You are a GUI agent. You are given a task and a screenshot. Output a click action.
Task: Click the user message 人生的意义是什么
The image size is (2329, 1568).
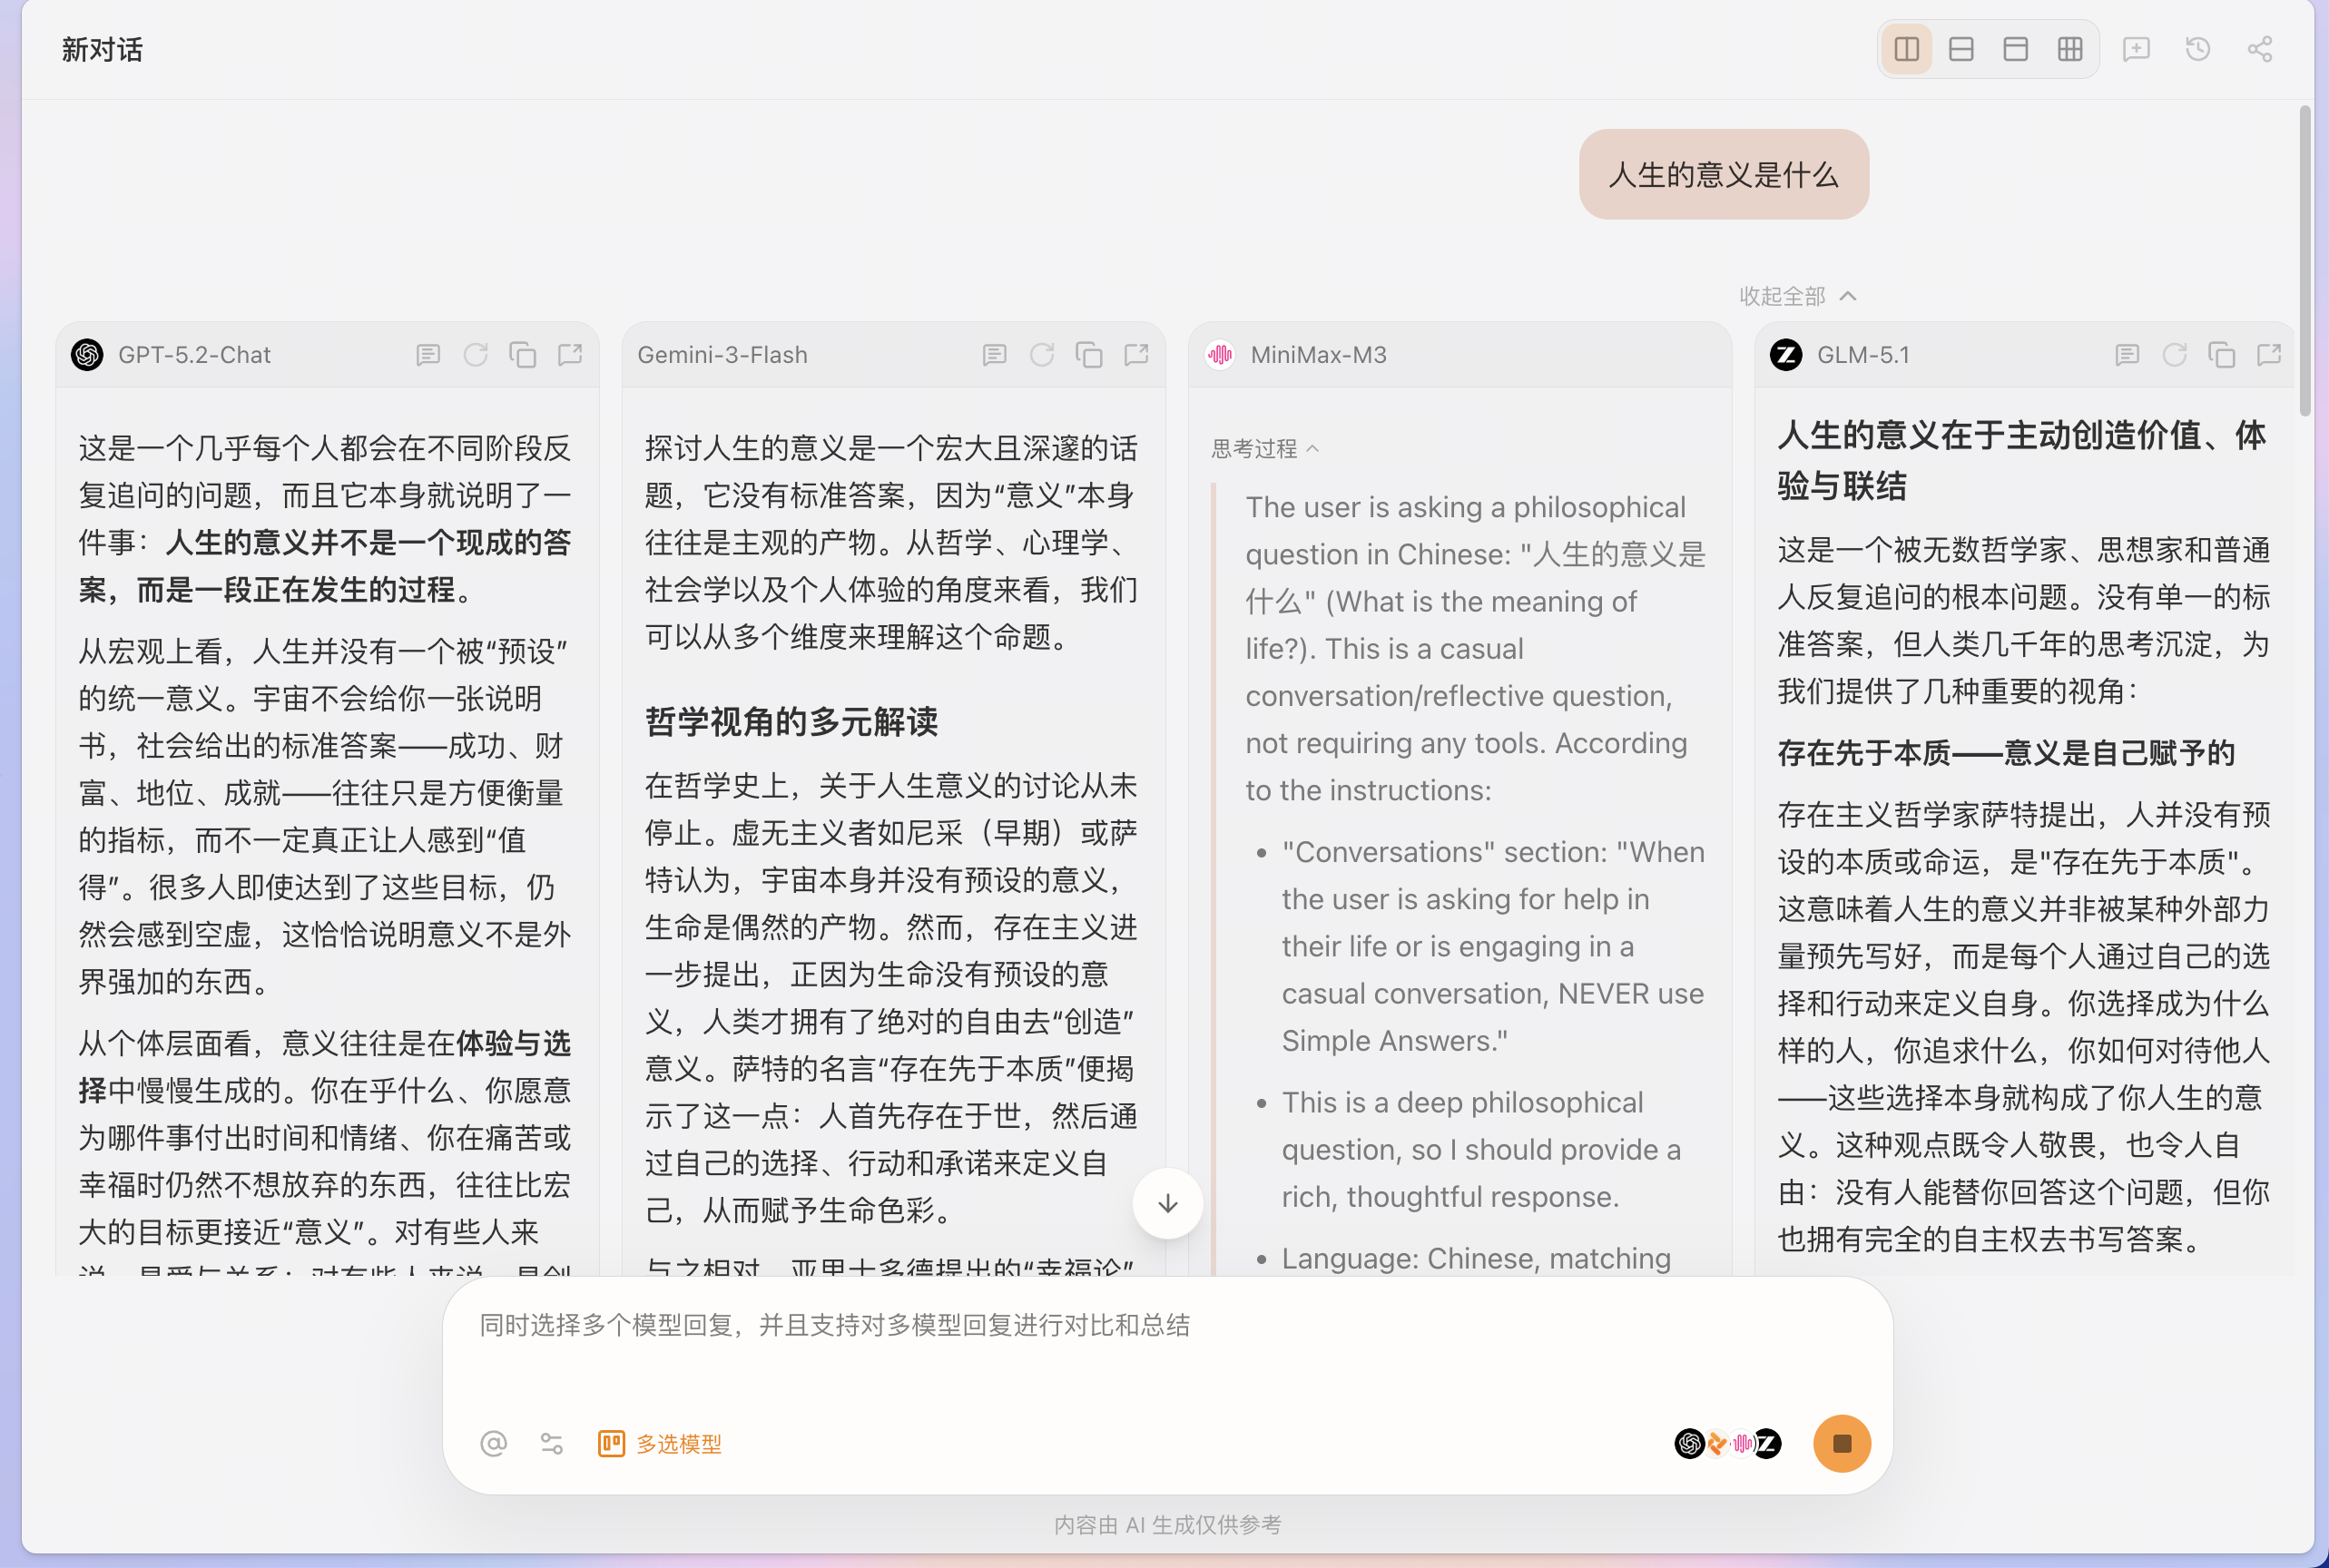click(1723, 174)
